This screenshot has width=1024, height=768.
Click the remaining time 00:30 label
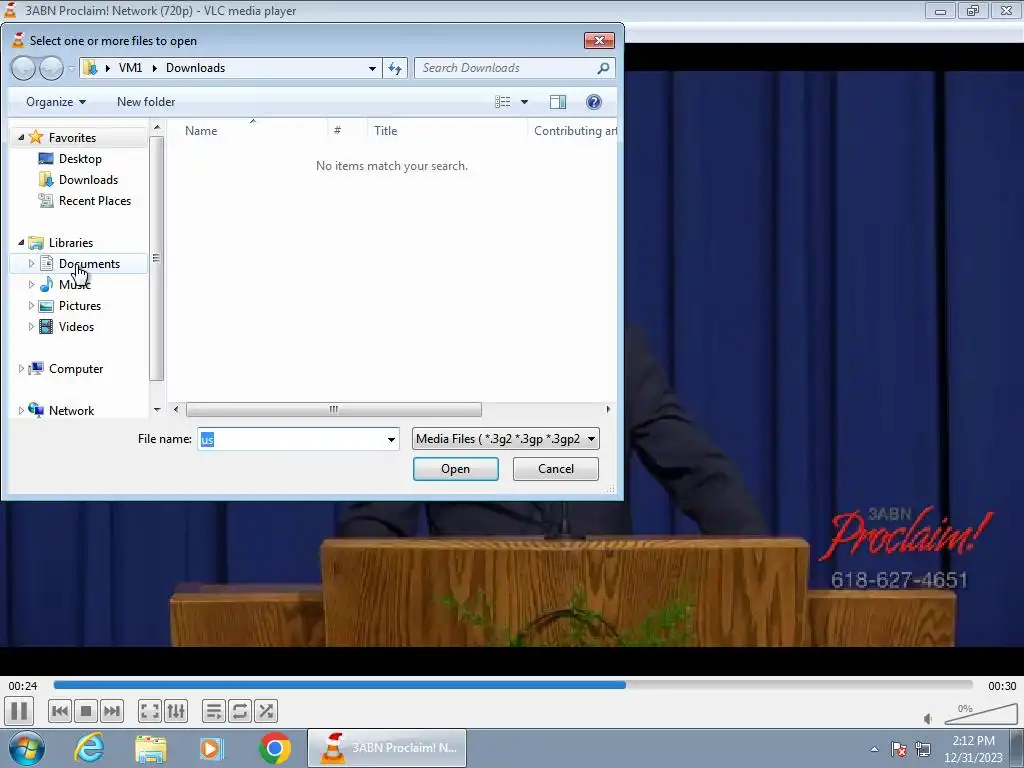coord(1002,686)
